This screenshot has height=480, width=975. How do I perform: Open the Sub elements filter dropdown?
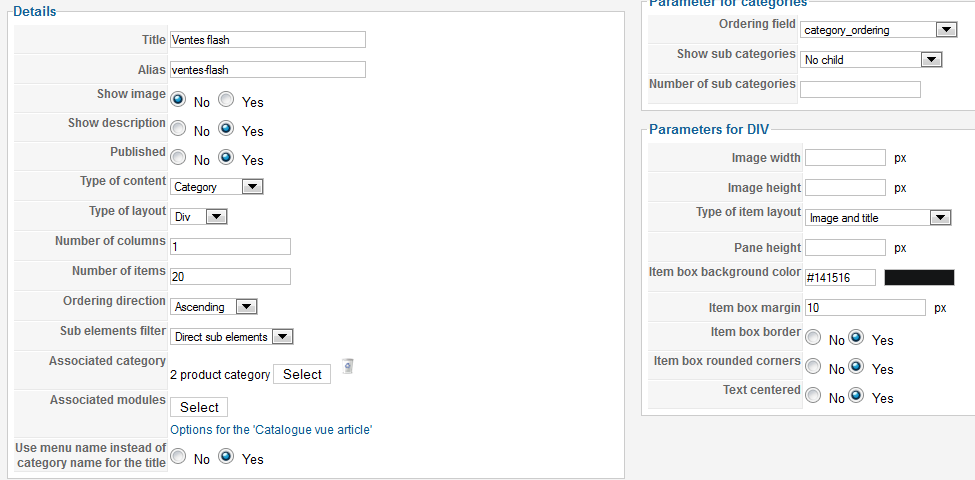coord(231,337)
